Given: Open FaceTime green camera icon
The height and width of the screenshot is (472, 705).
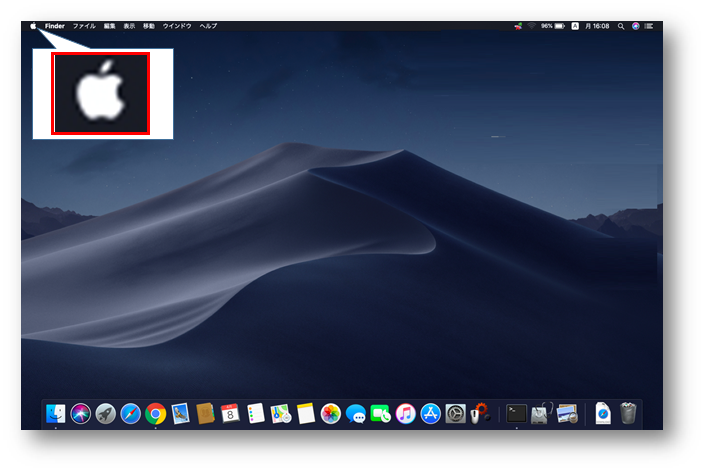Looking at the screenshot, I should pyautogui.click(x=380, y=414).
